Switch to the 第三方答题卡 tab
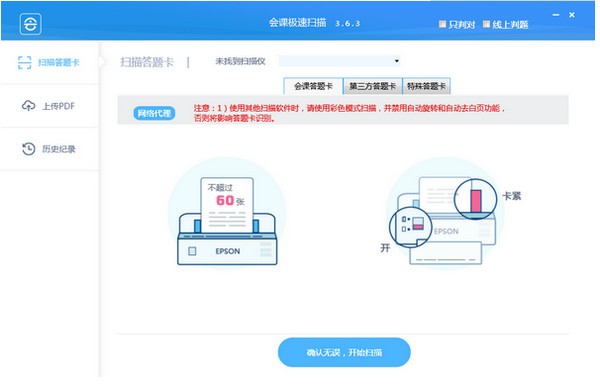 coord(372,86)
